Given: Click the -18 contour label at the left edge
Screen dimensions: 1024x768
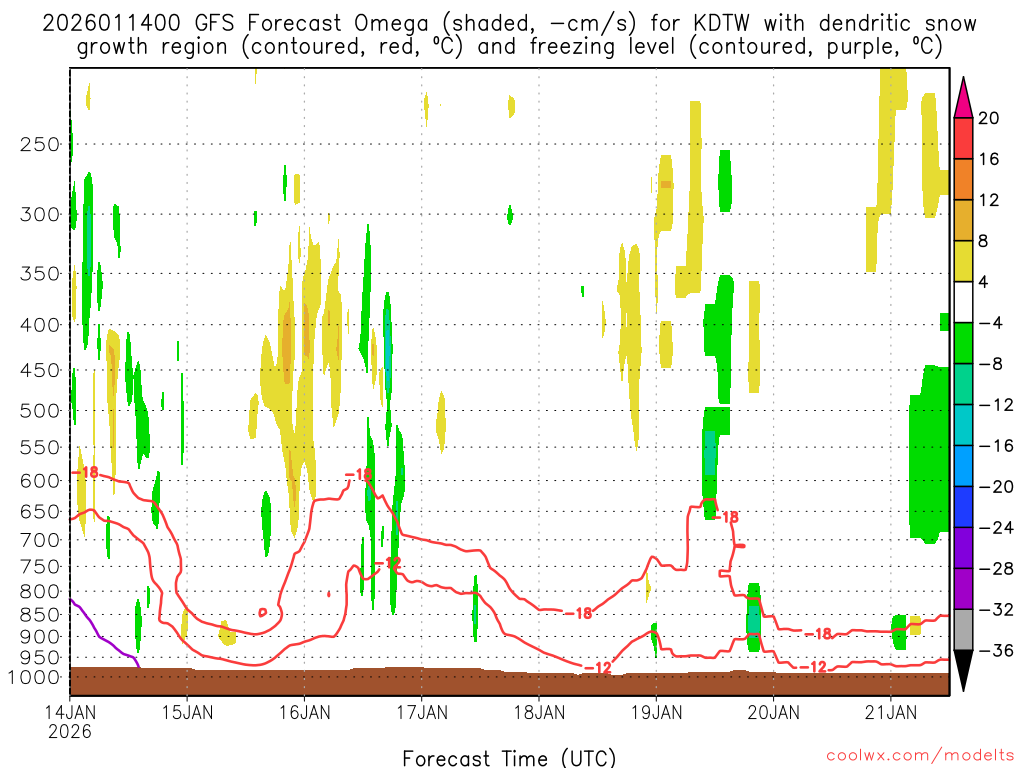Looking at the screenshot, I should pyautogui.click(x=85, y=472).
